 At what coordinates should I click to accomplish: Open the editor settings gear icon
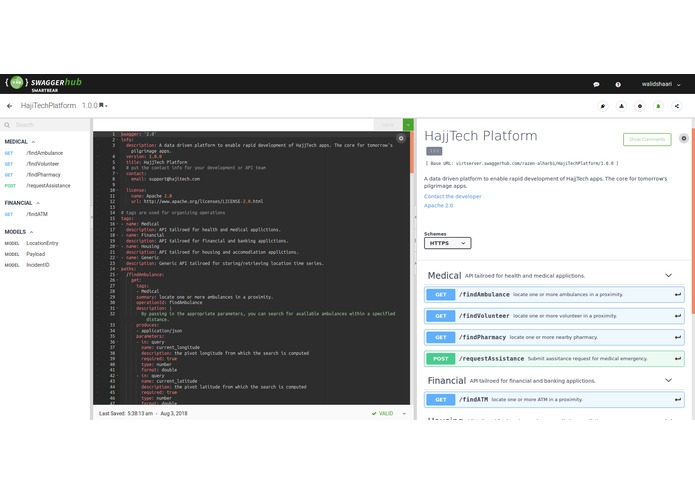pos(401,138)
